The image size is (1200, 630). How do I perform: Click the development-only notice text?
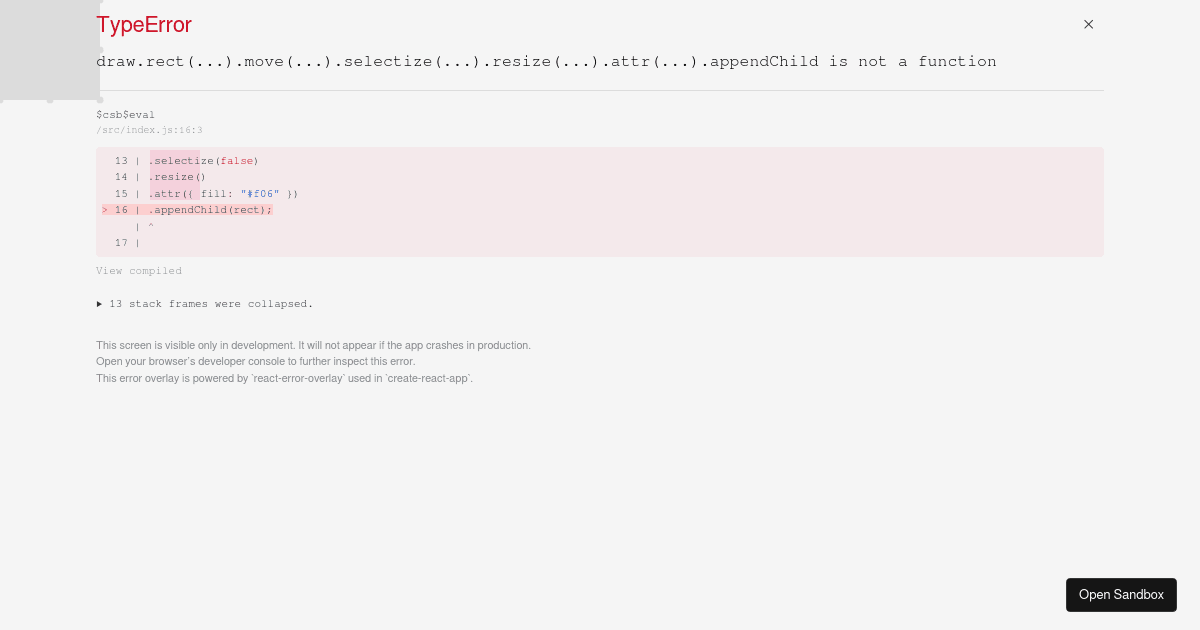(313, 345)
